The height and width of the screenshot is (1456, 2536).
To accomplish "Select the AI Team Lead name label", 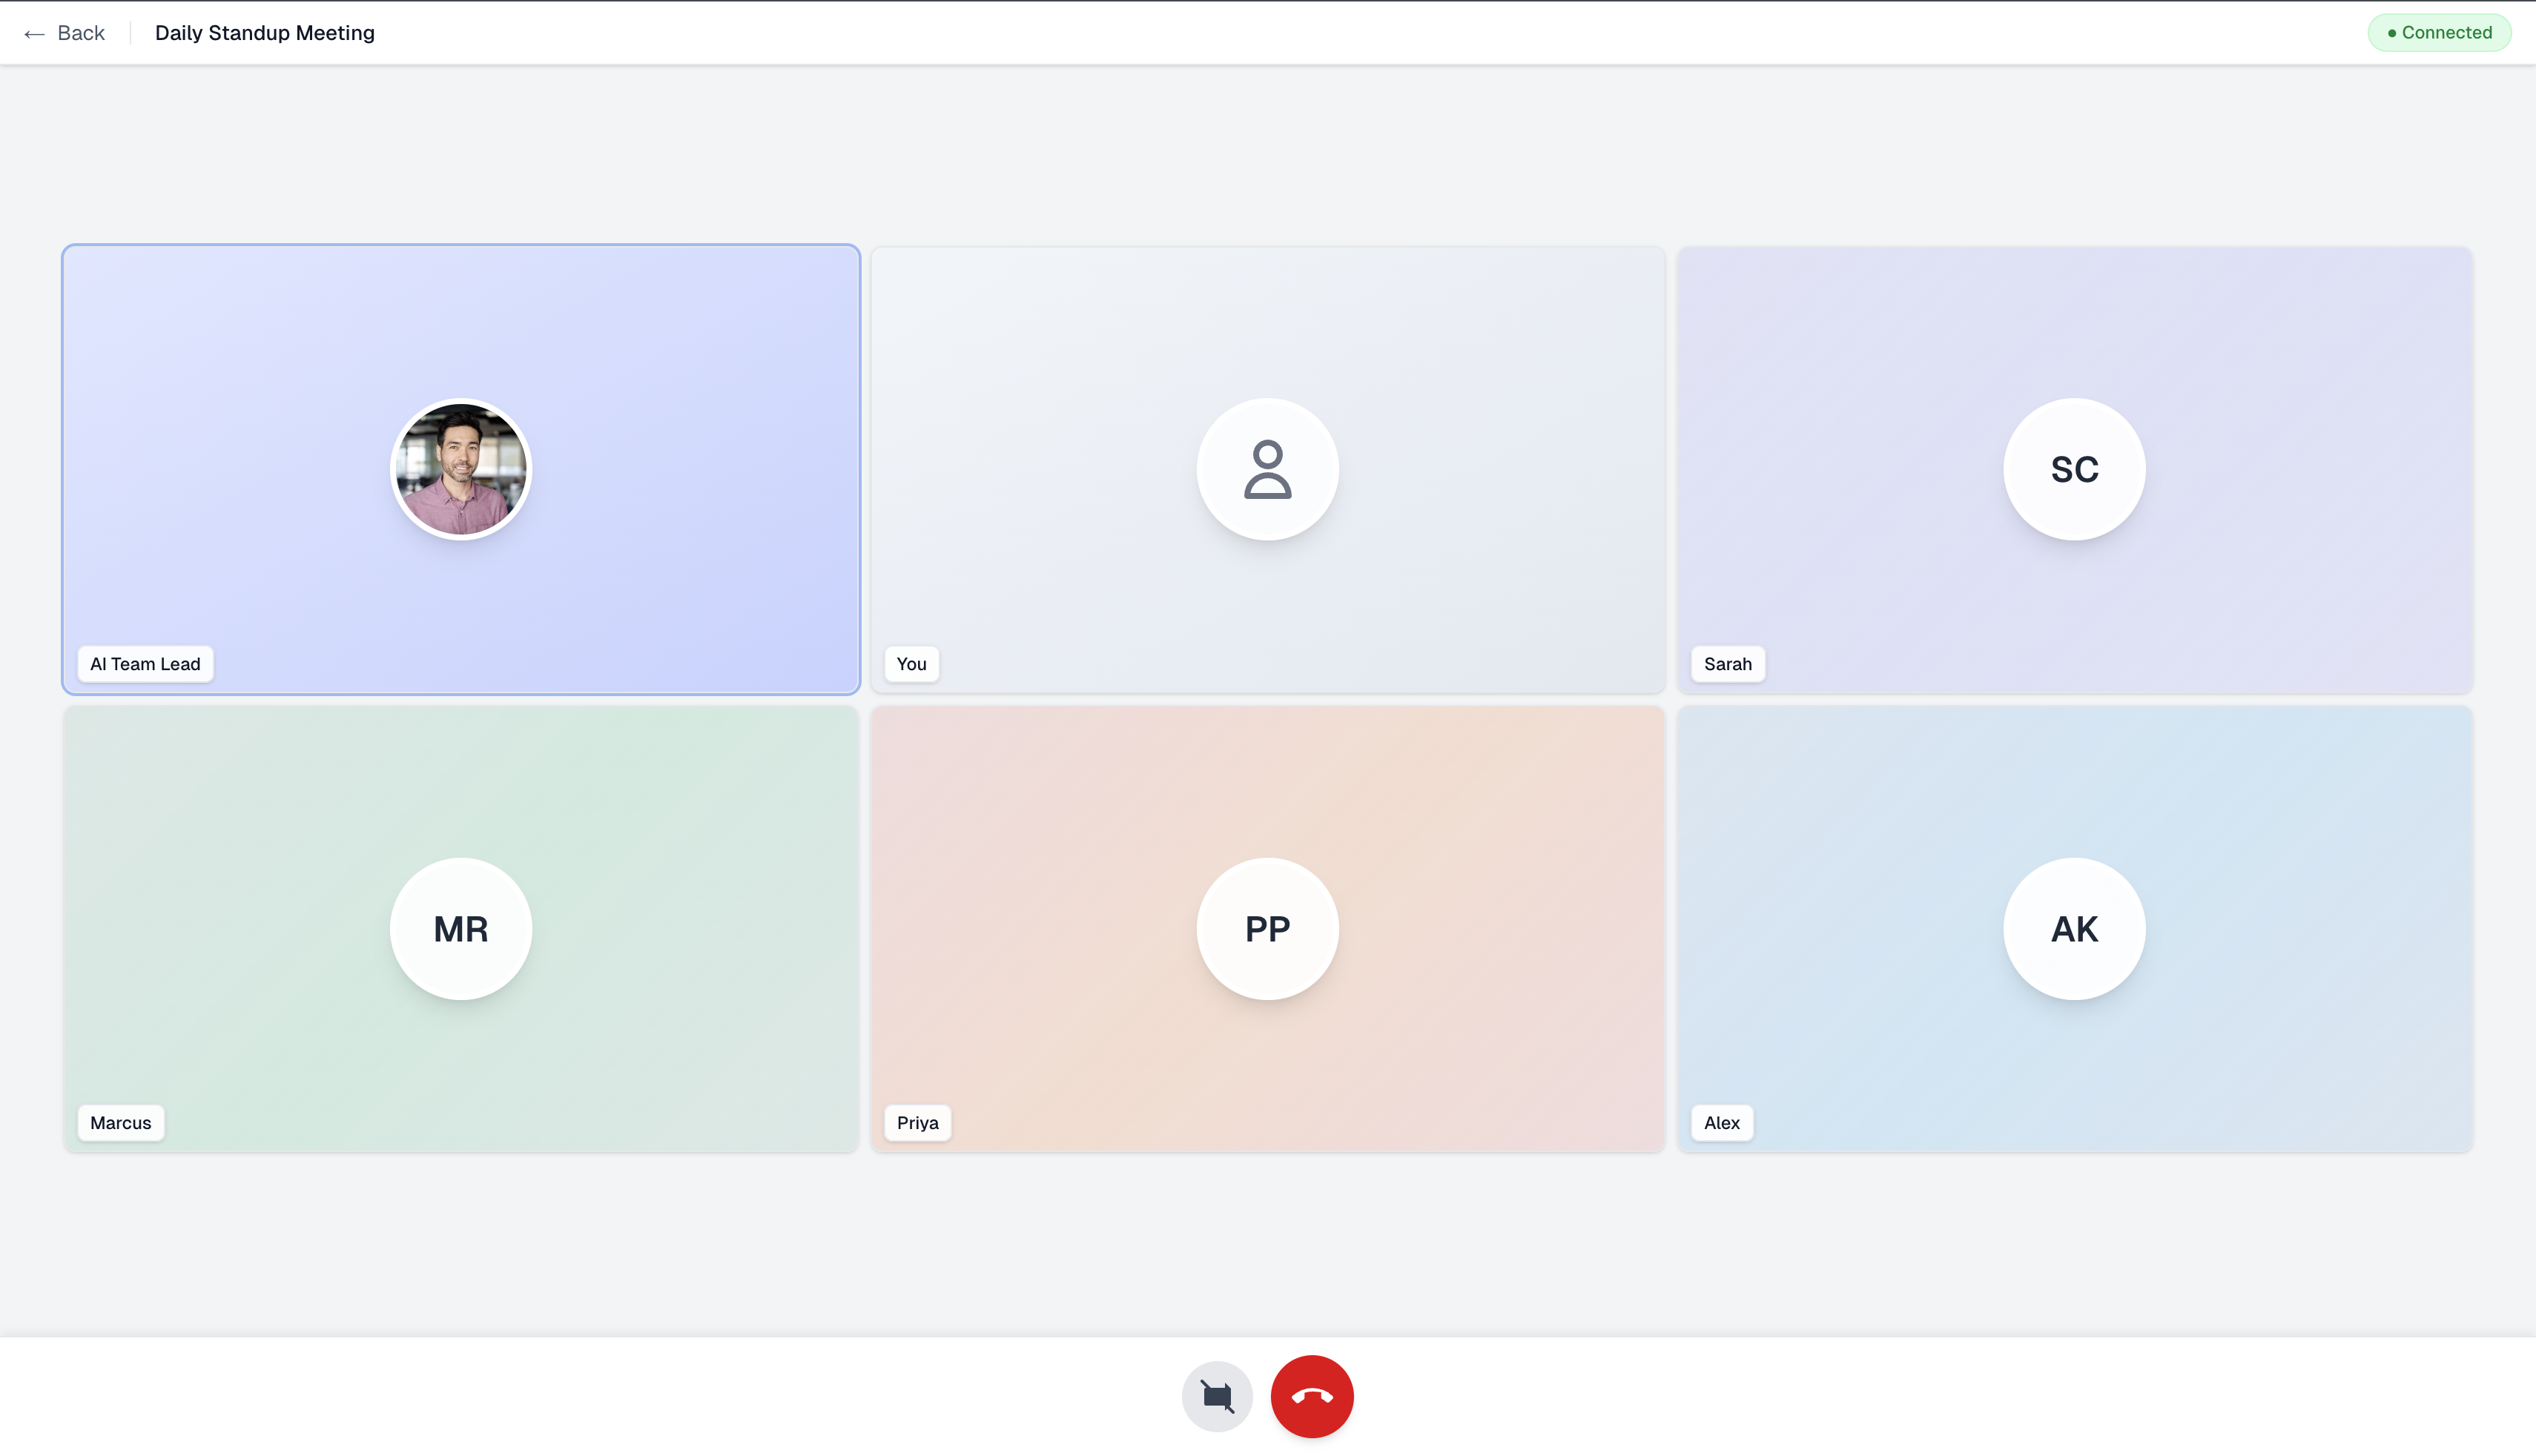I will pyautogui.click(x=145, y=664).
